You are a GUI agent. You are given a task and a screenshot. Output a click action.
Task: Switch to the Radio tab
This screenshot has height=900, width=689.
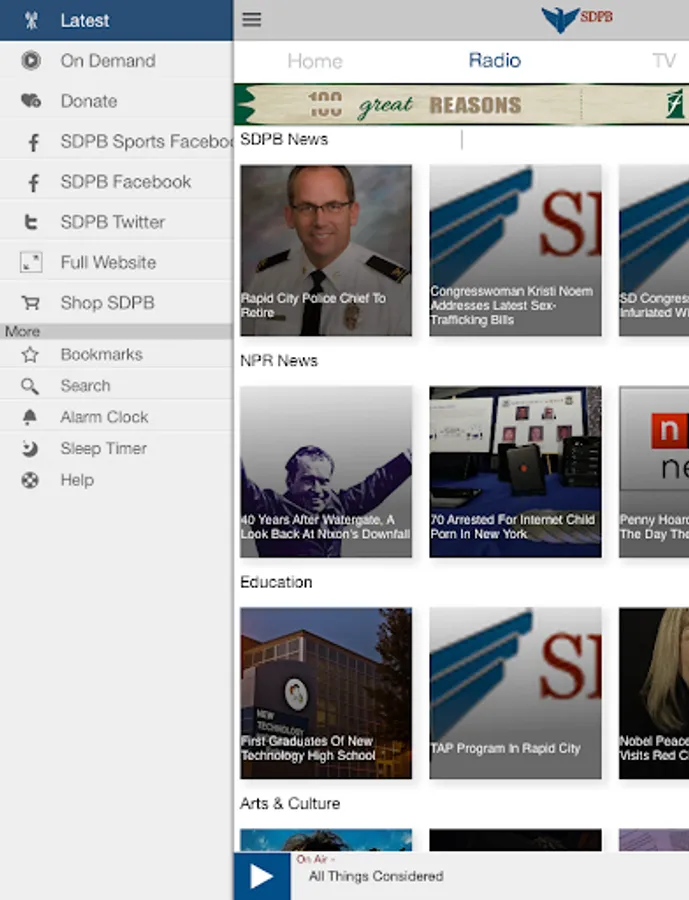point(494,60)
